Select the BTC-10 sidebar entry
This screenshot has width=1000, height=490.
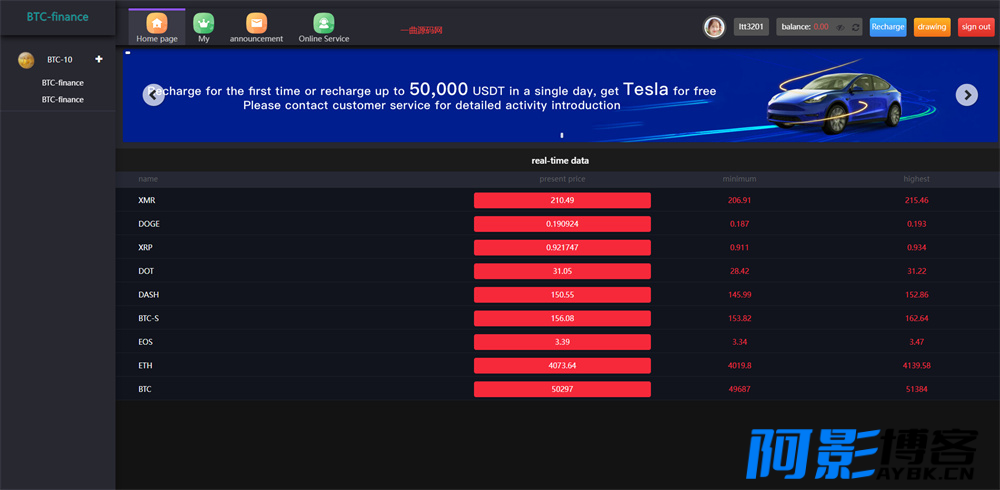(59, 60)
